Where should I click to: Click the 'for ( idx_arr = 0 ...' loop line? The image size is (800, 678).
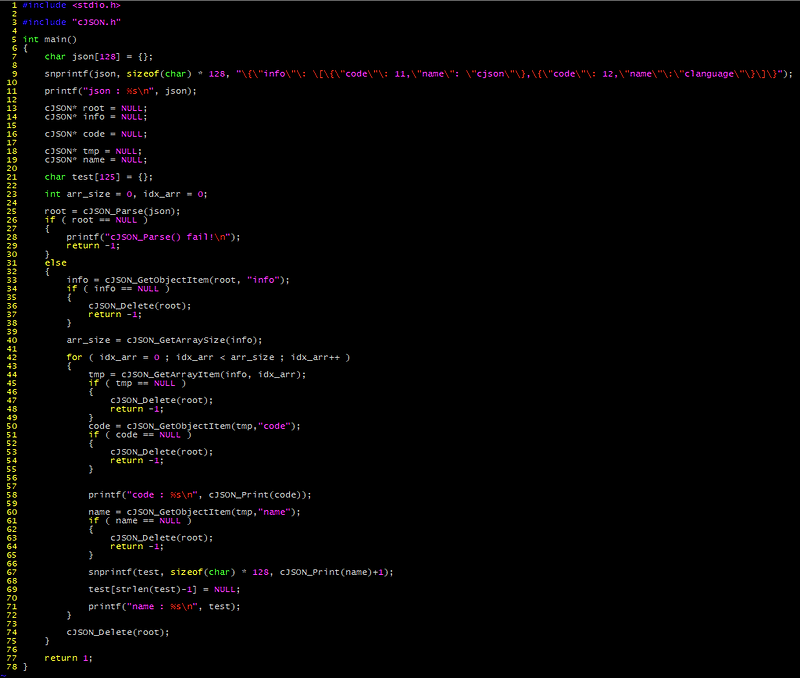coord(208,357)
